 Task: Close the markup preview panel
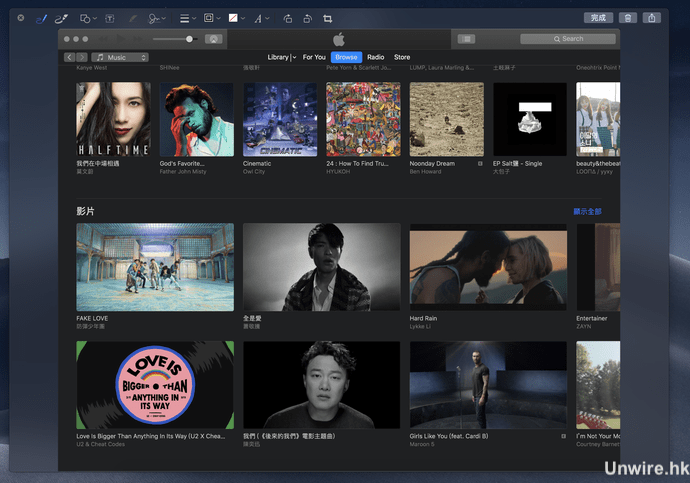(21, 18)
